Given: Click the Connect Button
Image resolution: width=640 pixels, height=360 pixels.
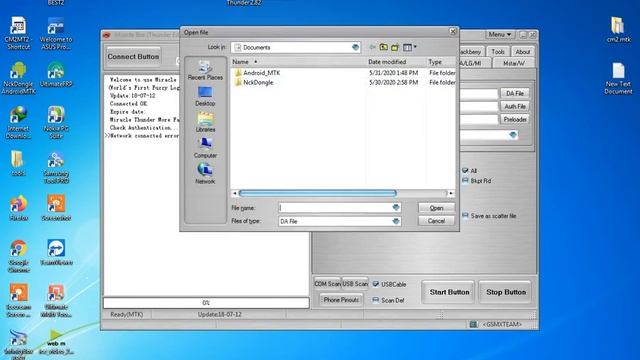Looking at the screenshot, I should (133, 57).
